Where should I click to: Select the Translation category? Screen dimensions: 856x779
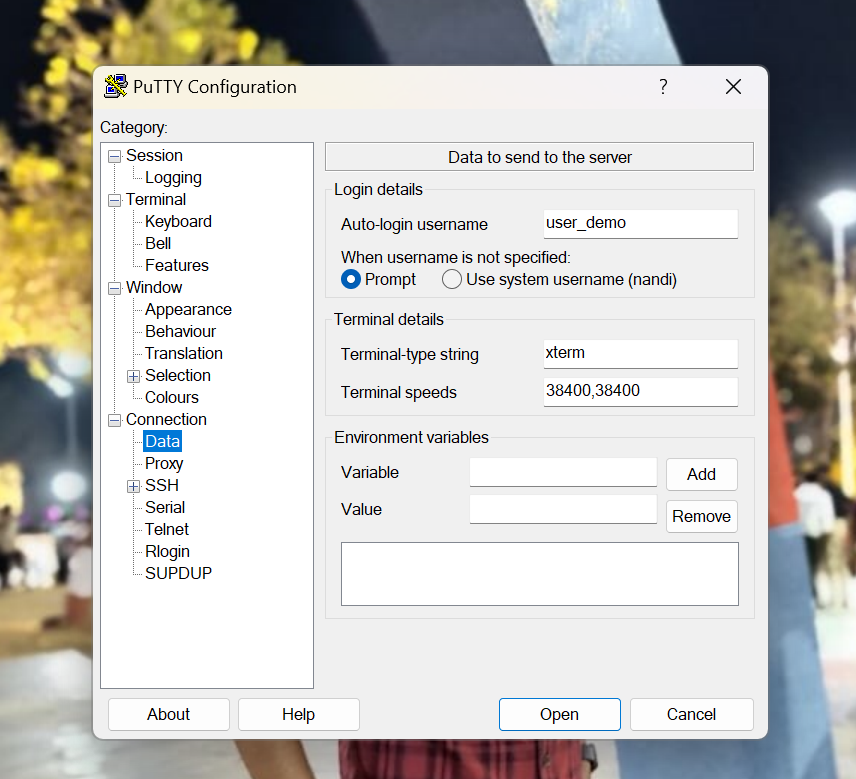click(184, 353)
